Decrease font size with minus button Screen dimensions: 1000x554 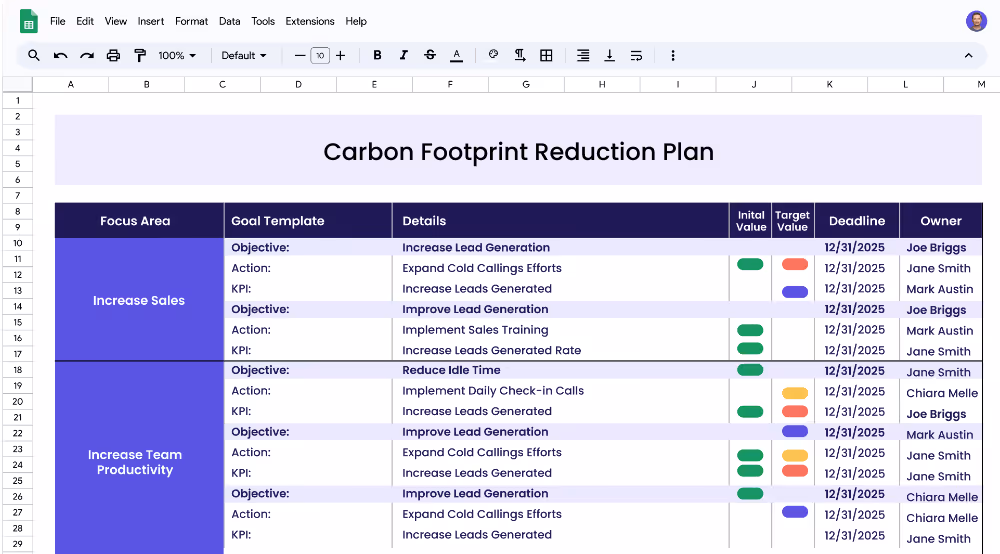299,56
